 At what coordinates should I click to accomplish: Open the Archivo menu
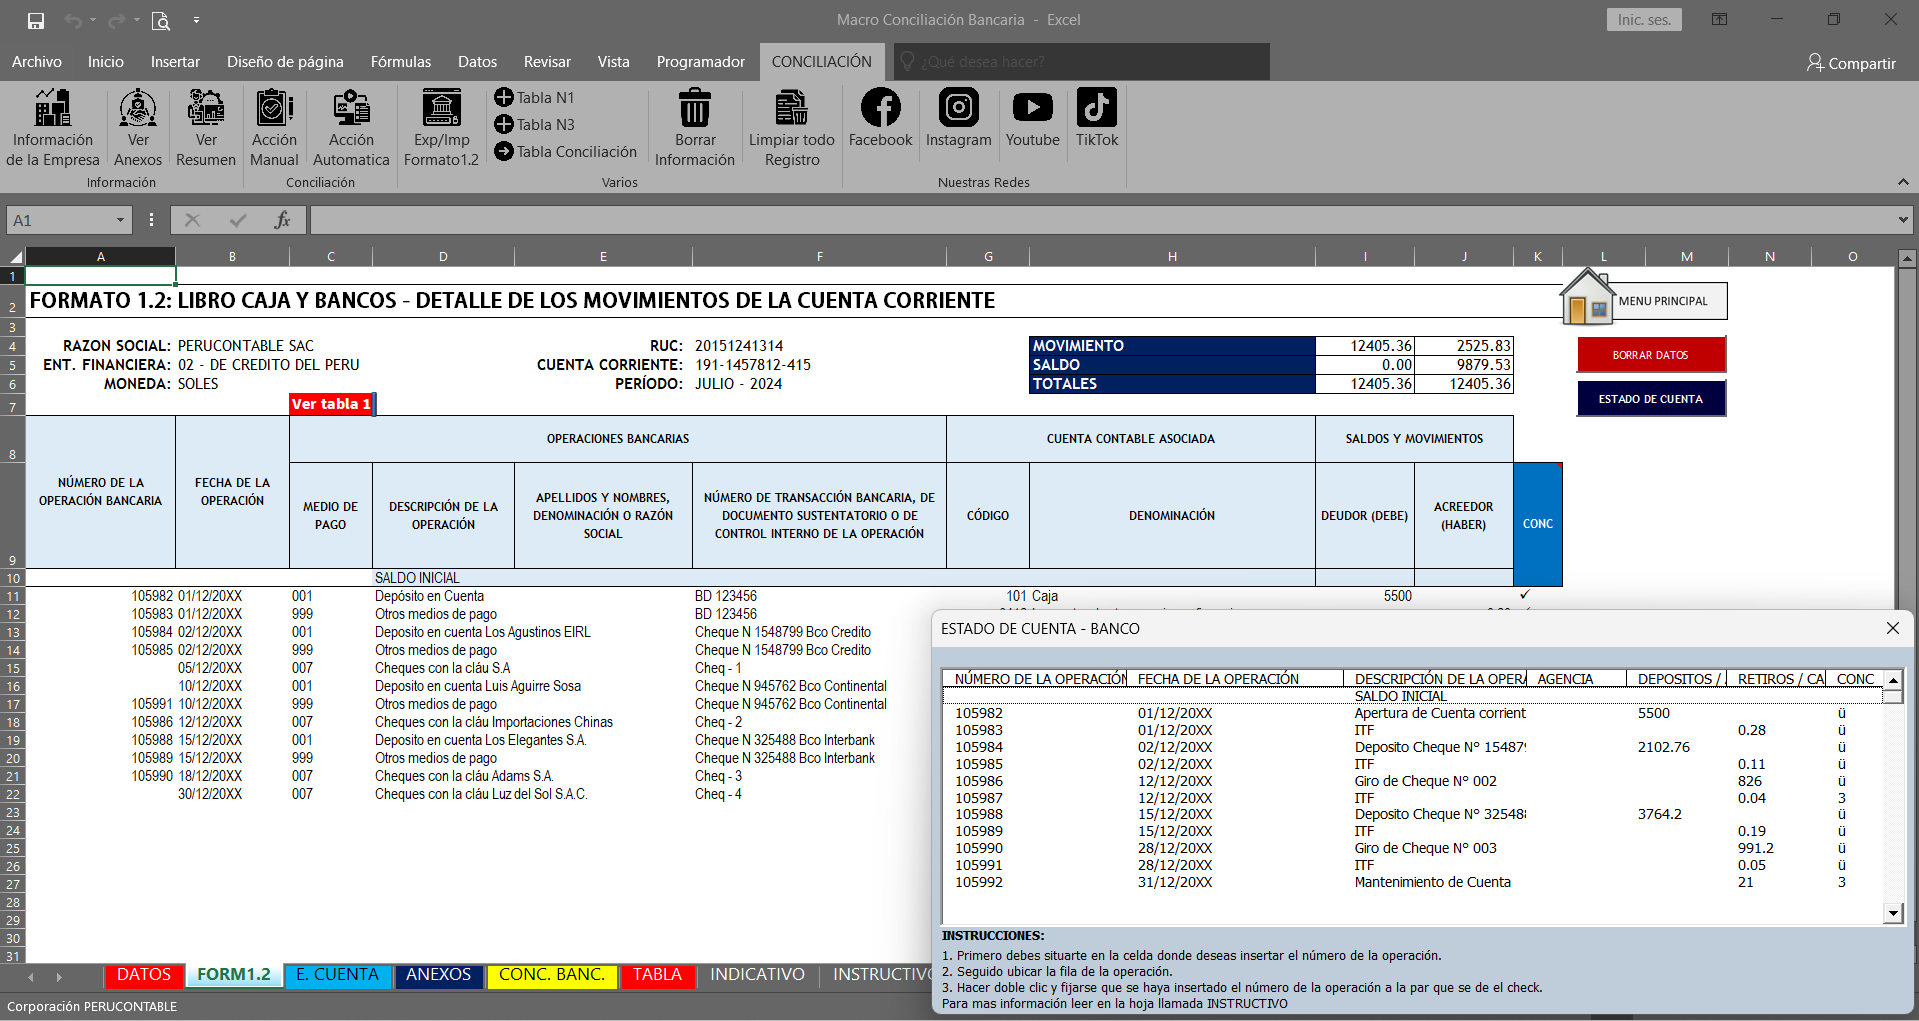point(37,62)
